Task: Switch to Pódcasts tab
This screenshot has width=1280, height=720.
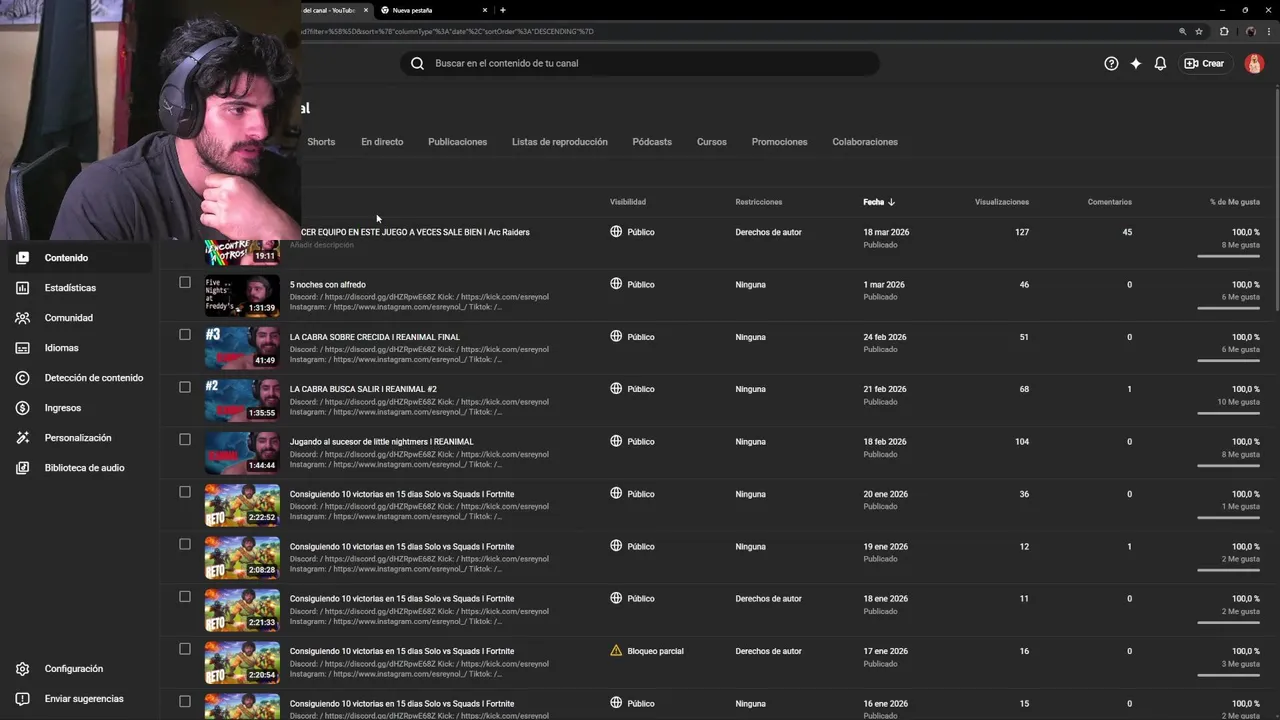Action: pos(652,142)
